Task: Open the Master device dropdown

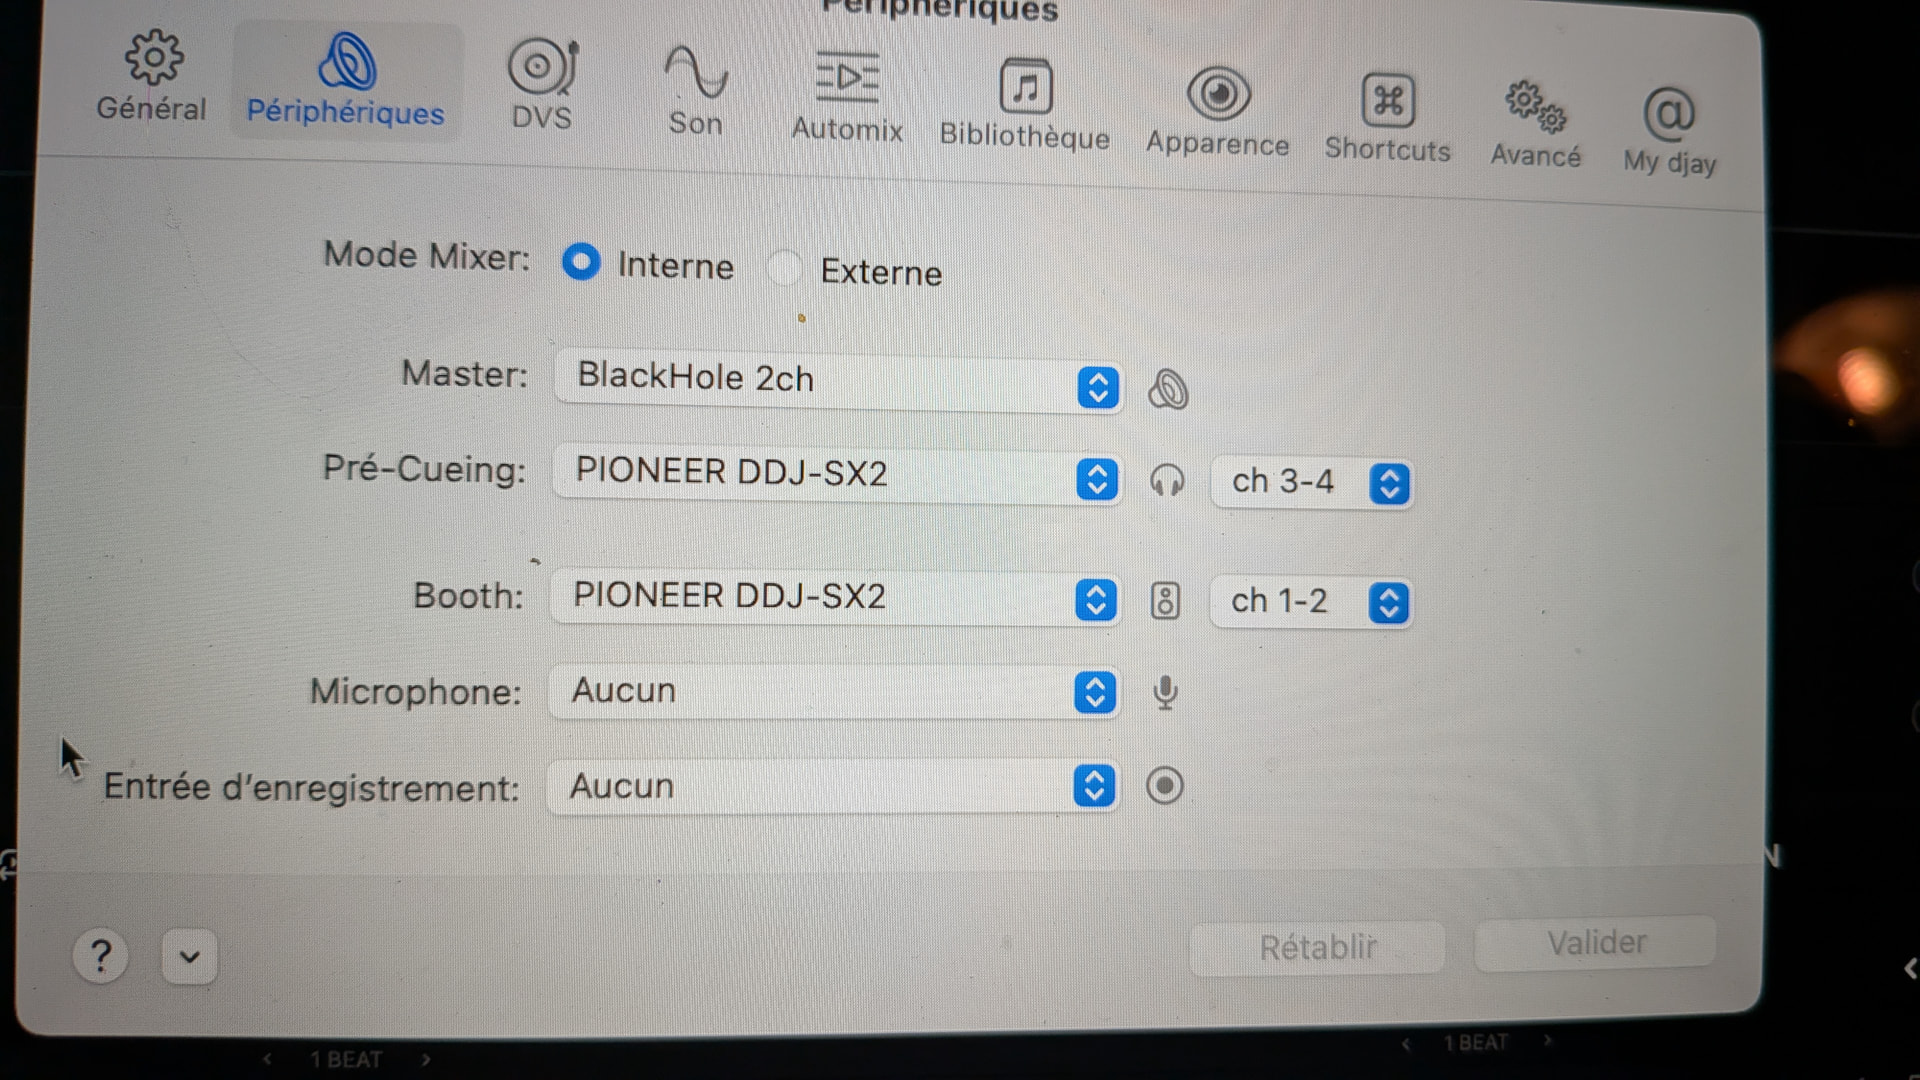Action: [x=838, y=381]
